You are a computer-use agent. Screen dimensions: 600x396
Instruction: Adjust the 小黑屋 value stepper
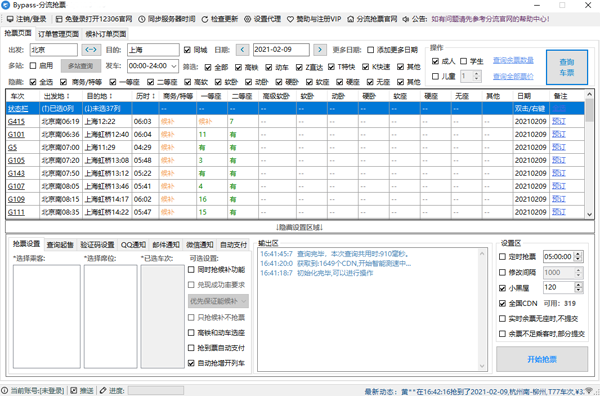[x=579, y=287]
